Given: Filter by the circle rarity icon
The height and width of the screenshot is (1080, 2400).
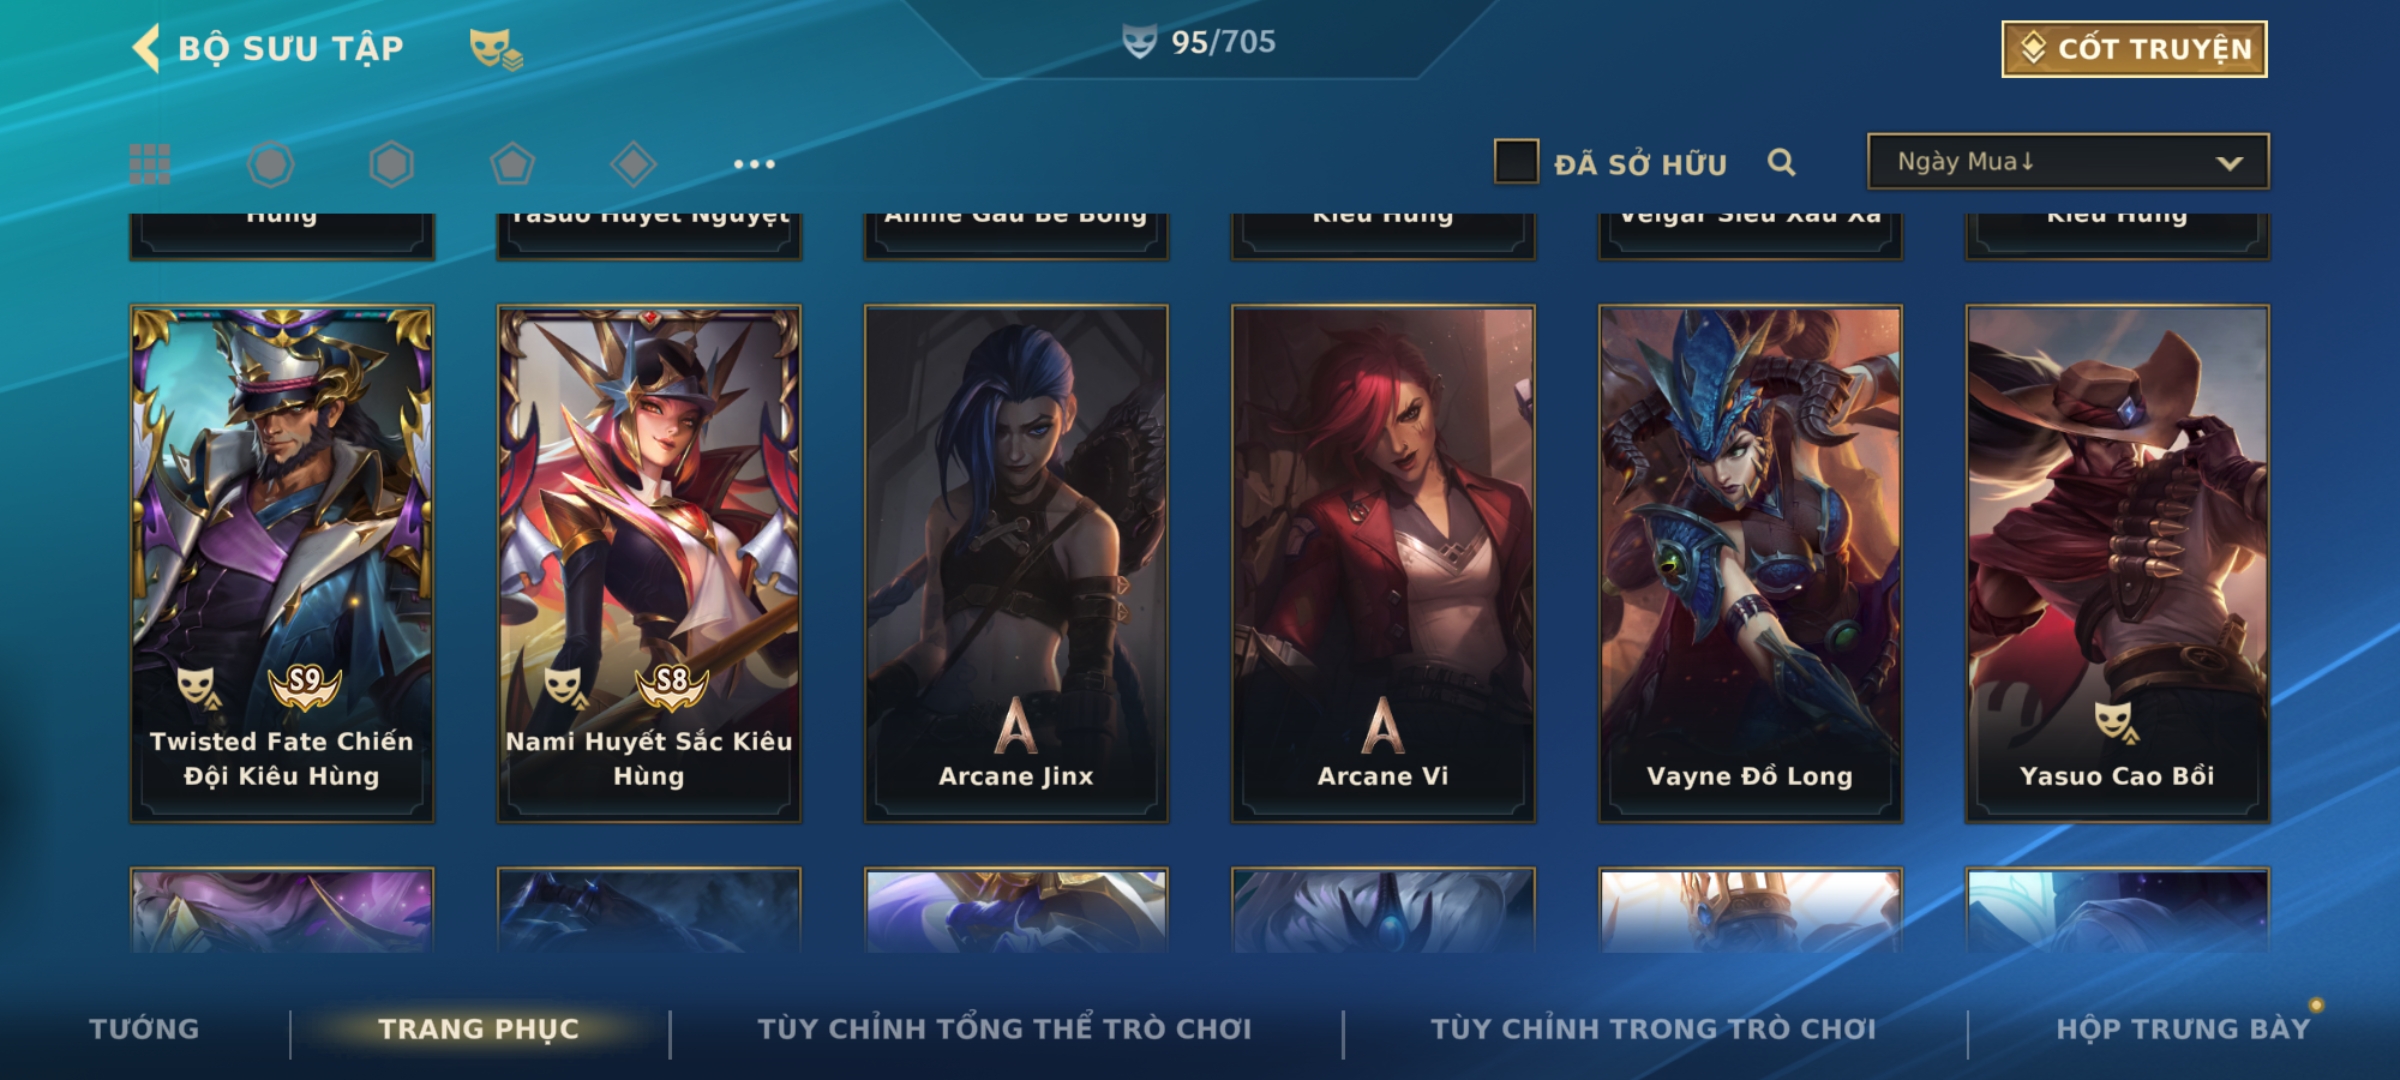Looking at the screenshot, I should point(271,164).
